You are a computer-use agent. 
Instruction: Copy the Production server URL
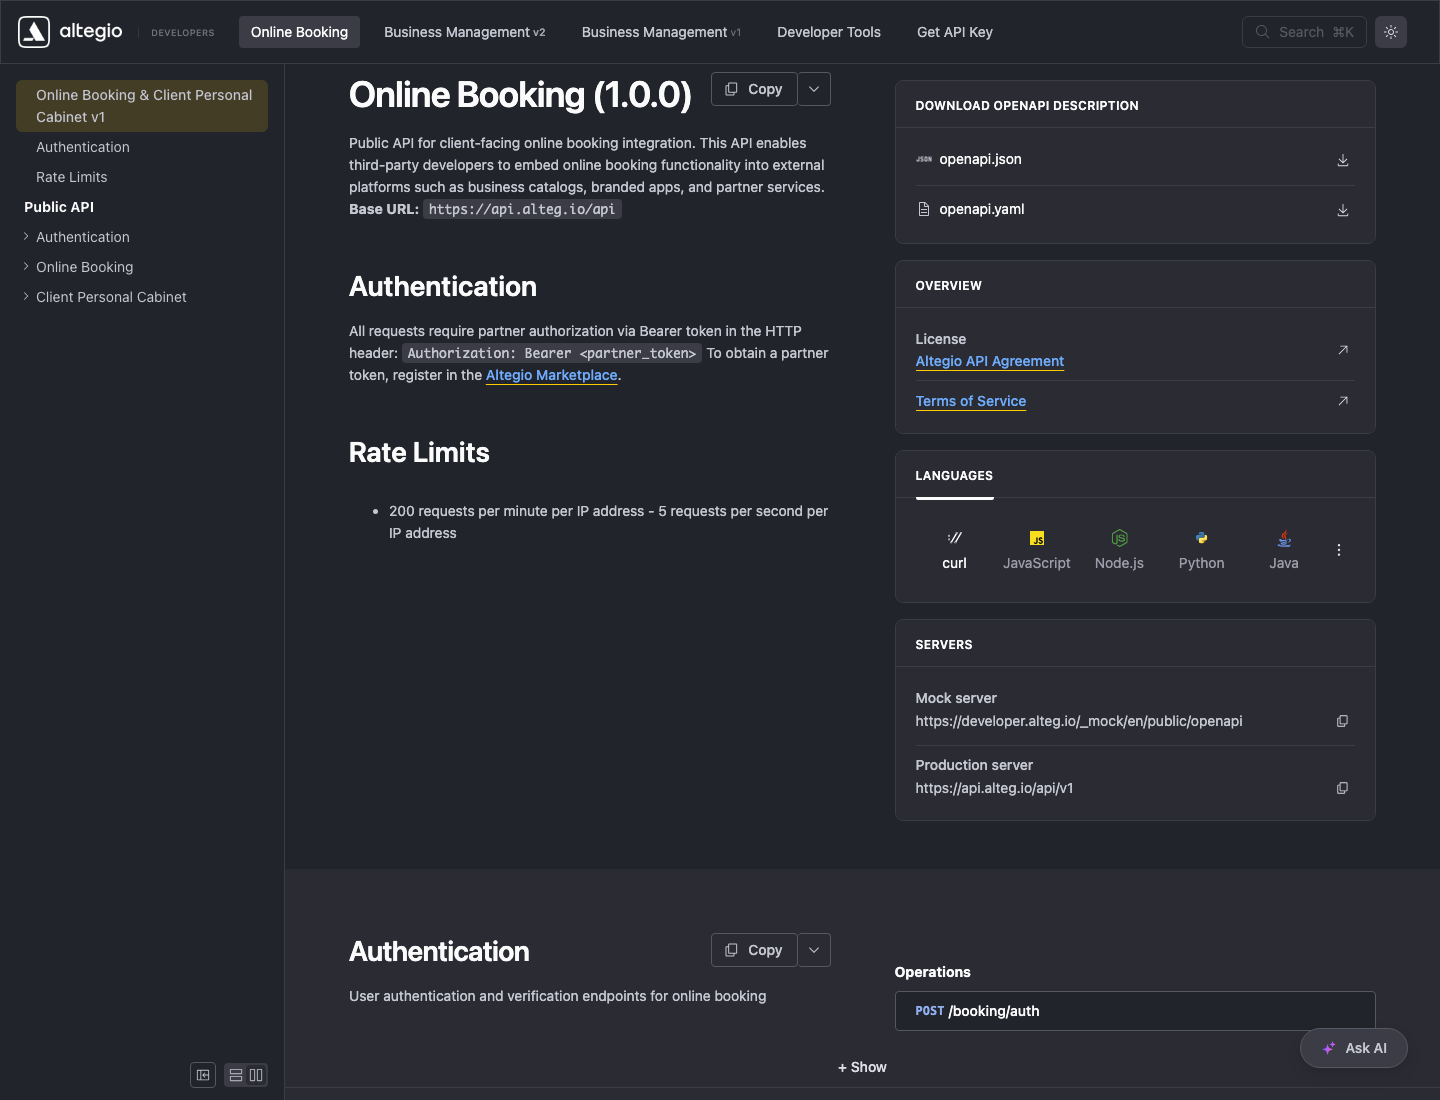[x=1343, y=788]
